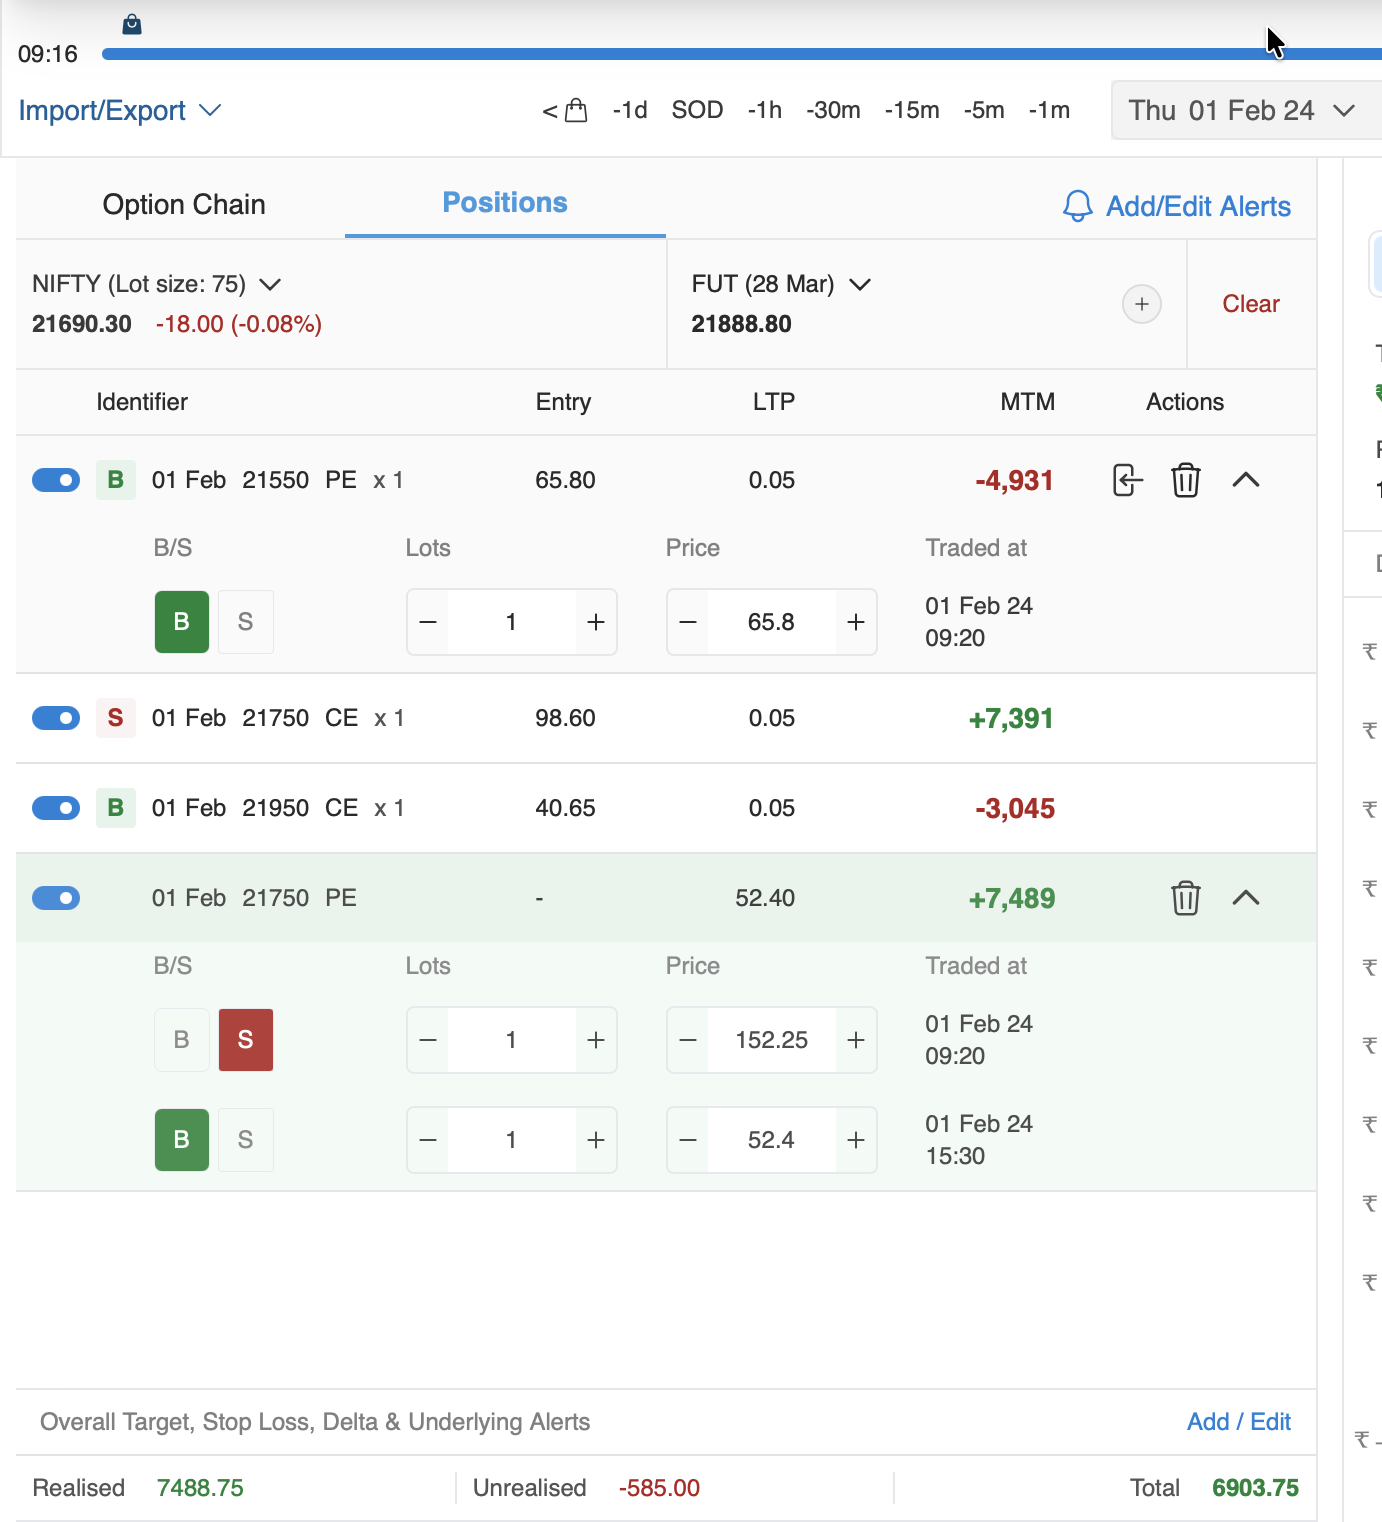Decrease price of 152.25 sell trade
The image size is (1382, 1522).
click(688, 1040)
